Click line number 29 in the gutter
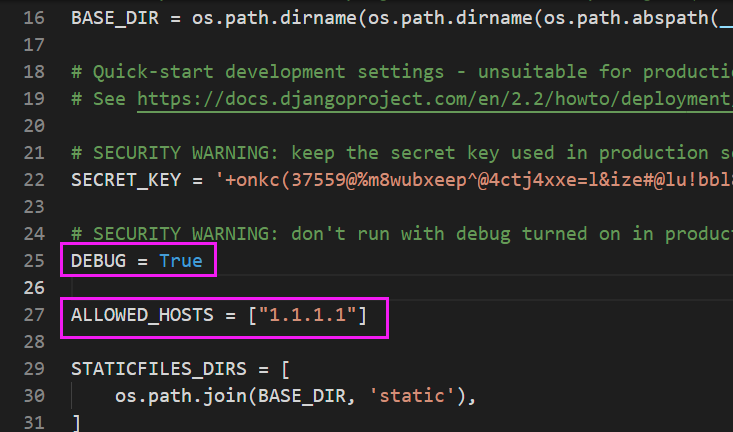The height and width of the screenshot is (432, 733). pyautogui.click(x=34, y=369)
